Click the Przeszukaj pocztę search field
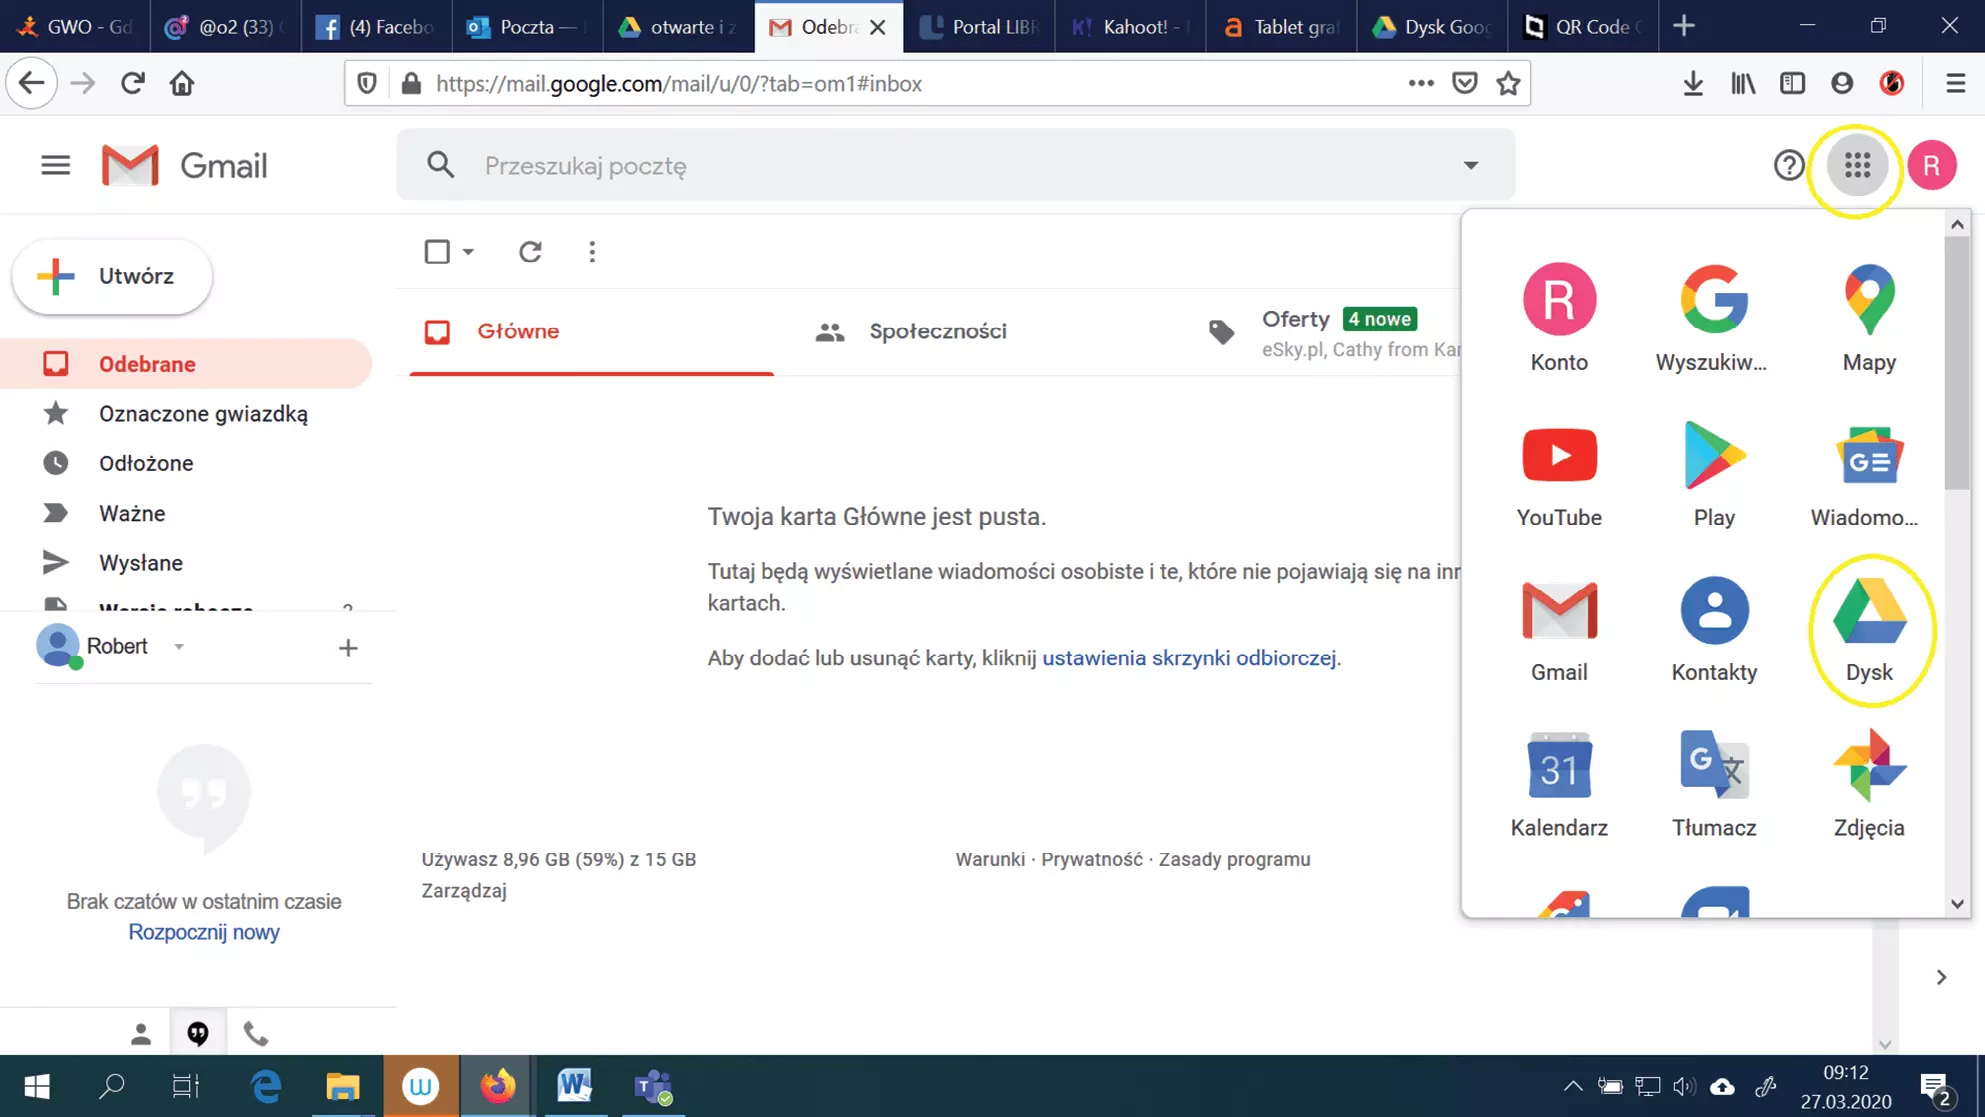1985x1117 pixels. click(x=955, y=166)
